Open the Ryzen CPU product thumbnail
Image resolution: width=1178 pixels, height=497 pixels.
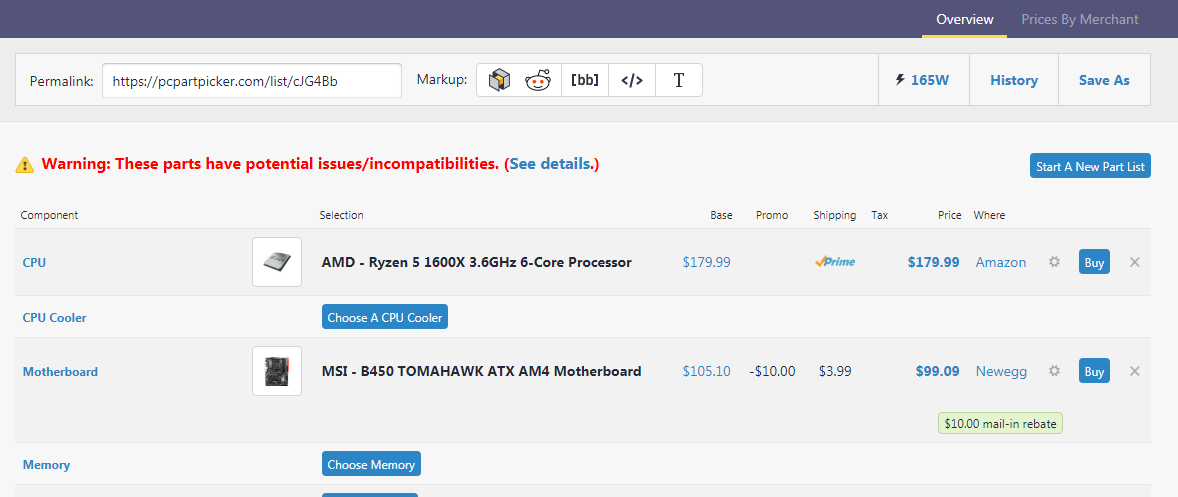click(x=277, y=262)
